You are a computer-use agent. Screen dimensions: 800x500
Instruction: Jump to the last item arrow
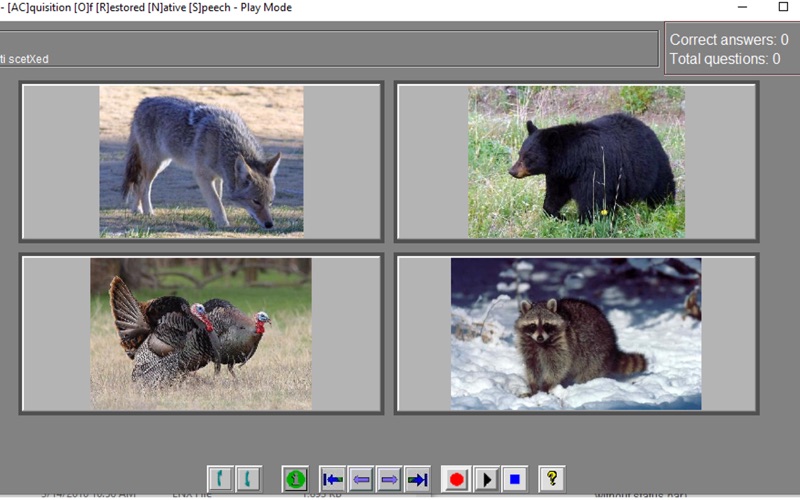point(417,479)
